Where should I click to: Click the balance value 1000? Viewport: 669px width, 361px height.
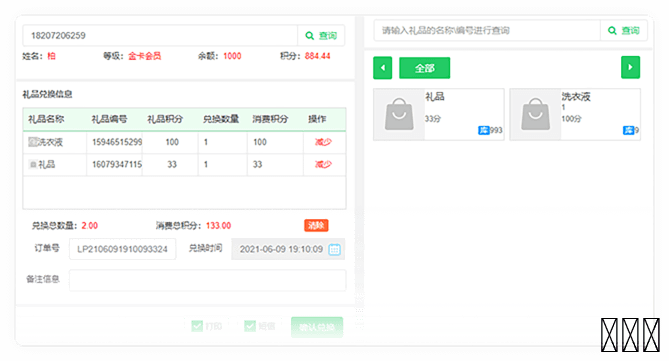(232, 56)
